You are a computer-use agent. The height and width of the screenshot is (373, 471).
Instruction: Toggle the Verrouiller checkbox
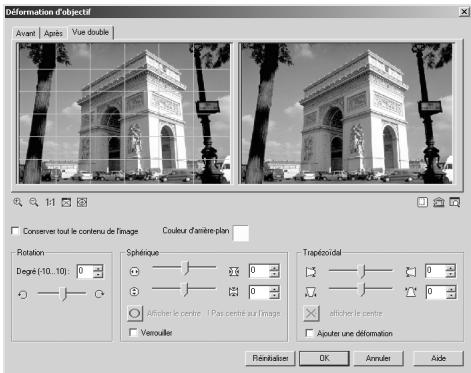click(133, 332)
